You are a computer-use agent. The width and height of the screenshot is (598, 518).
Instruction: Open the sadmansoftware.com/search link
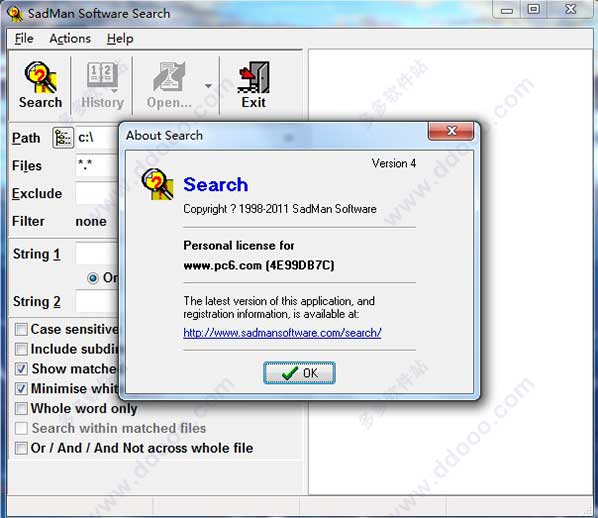click(282, 333)
